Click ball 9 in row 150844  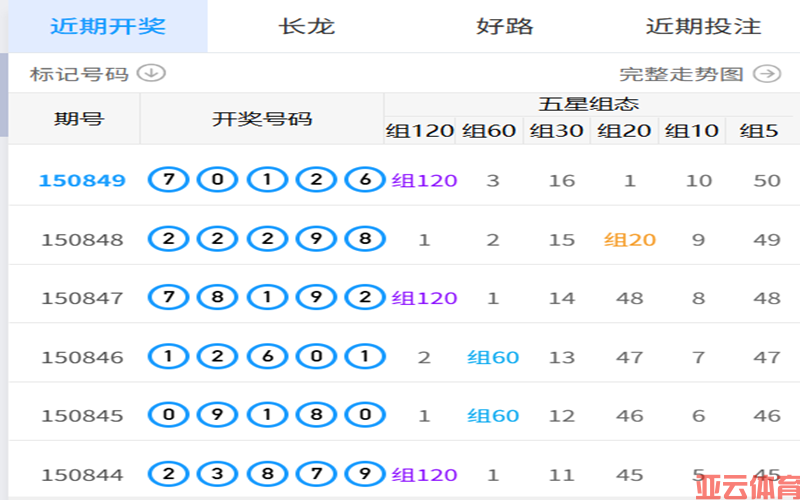point(365,474)
